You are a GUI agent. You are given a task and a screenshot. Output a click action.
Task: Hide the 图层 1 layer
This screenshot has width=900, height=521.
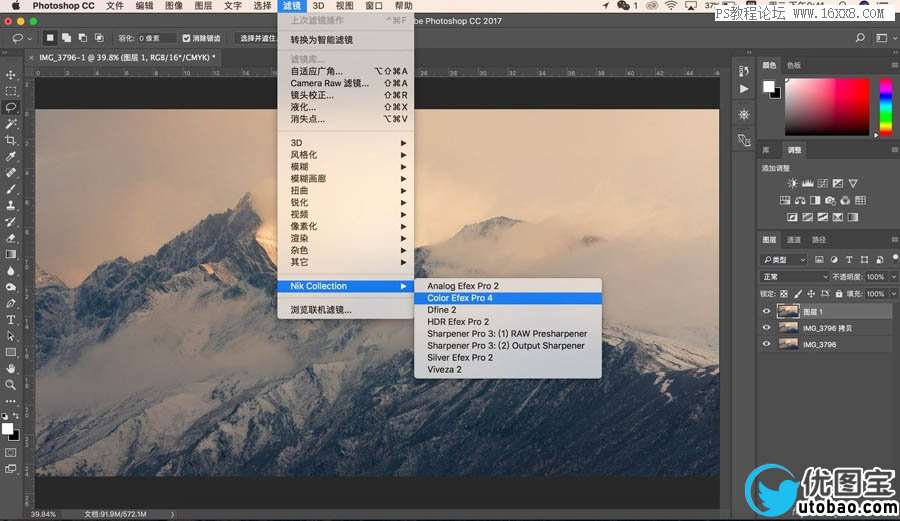766,312
